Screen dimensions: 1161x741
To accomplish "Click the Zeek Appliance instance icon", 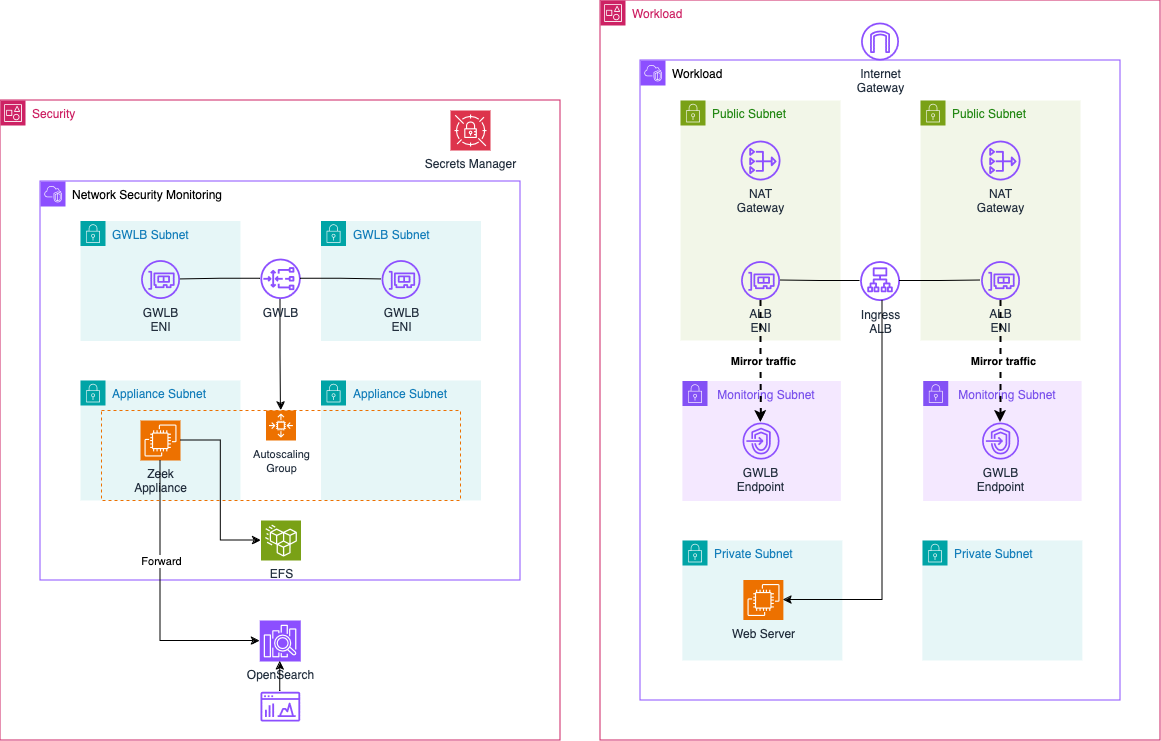I will (x=160, y=441).
